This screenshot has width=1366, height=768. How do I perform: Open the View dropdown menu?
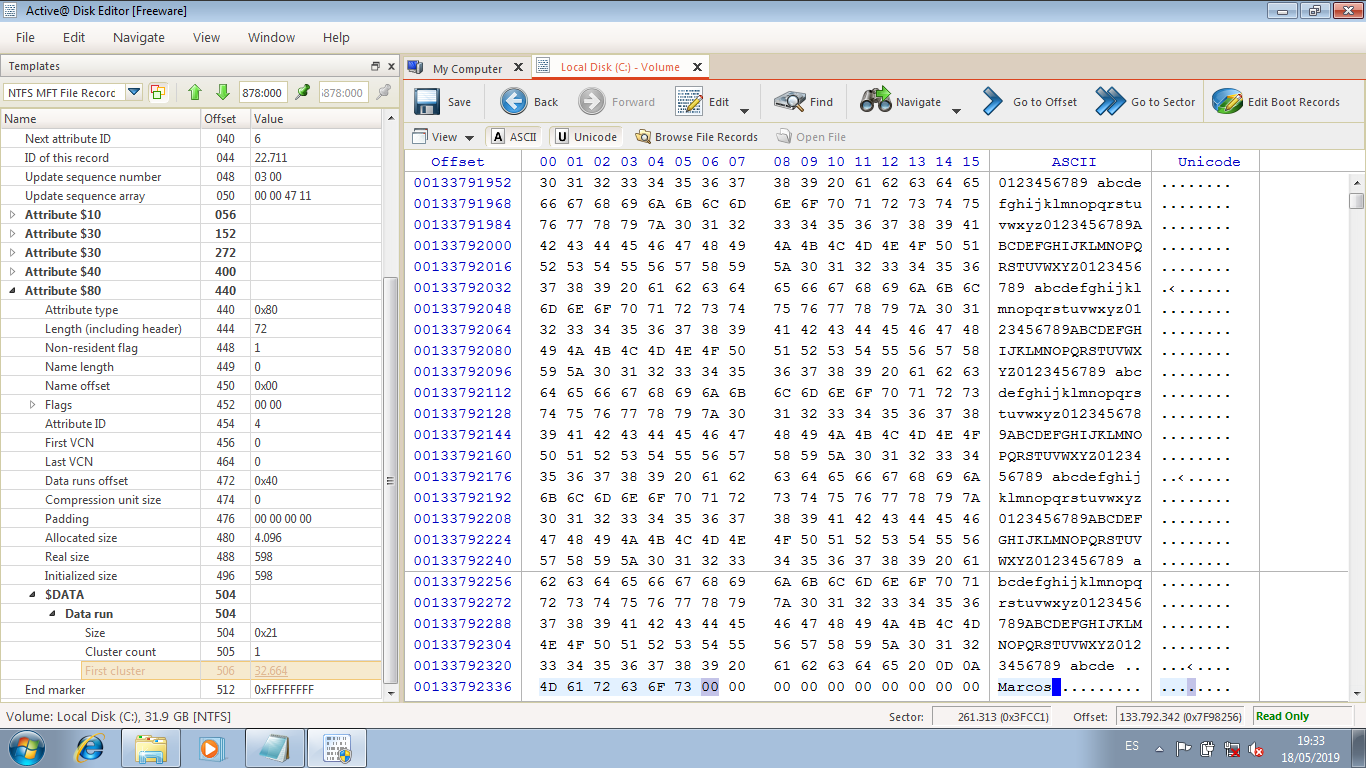443,136
